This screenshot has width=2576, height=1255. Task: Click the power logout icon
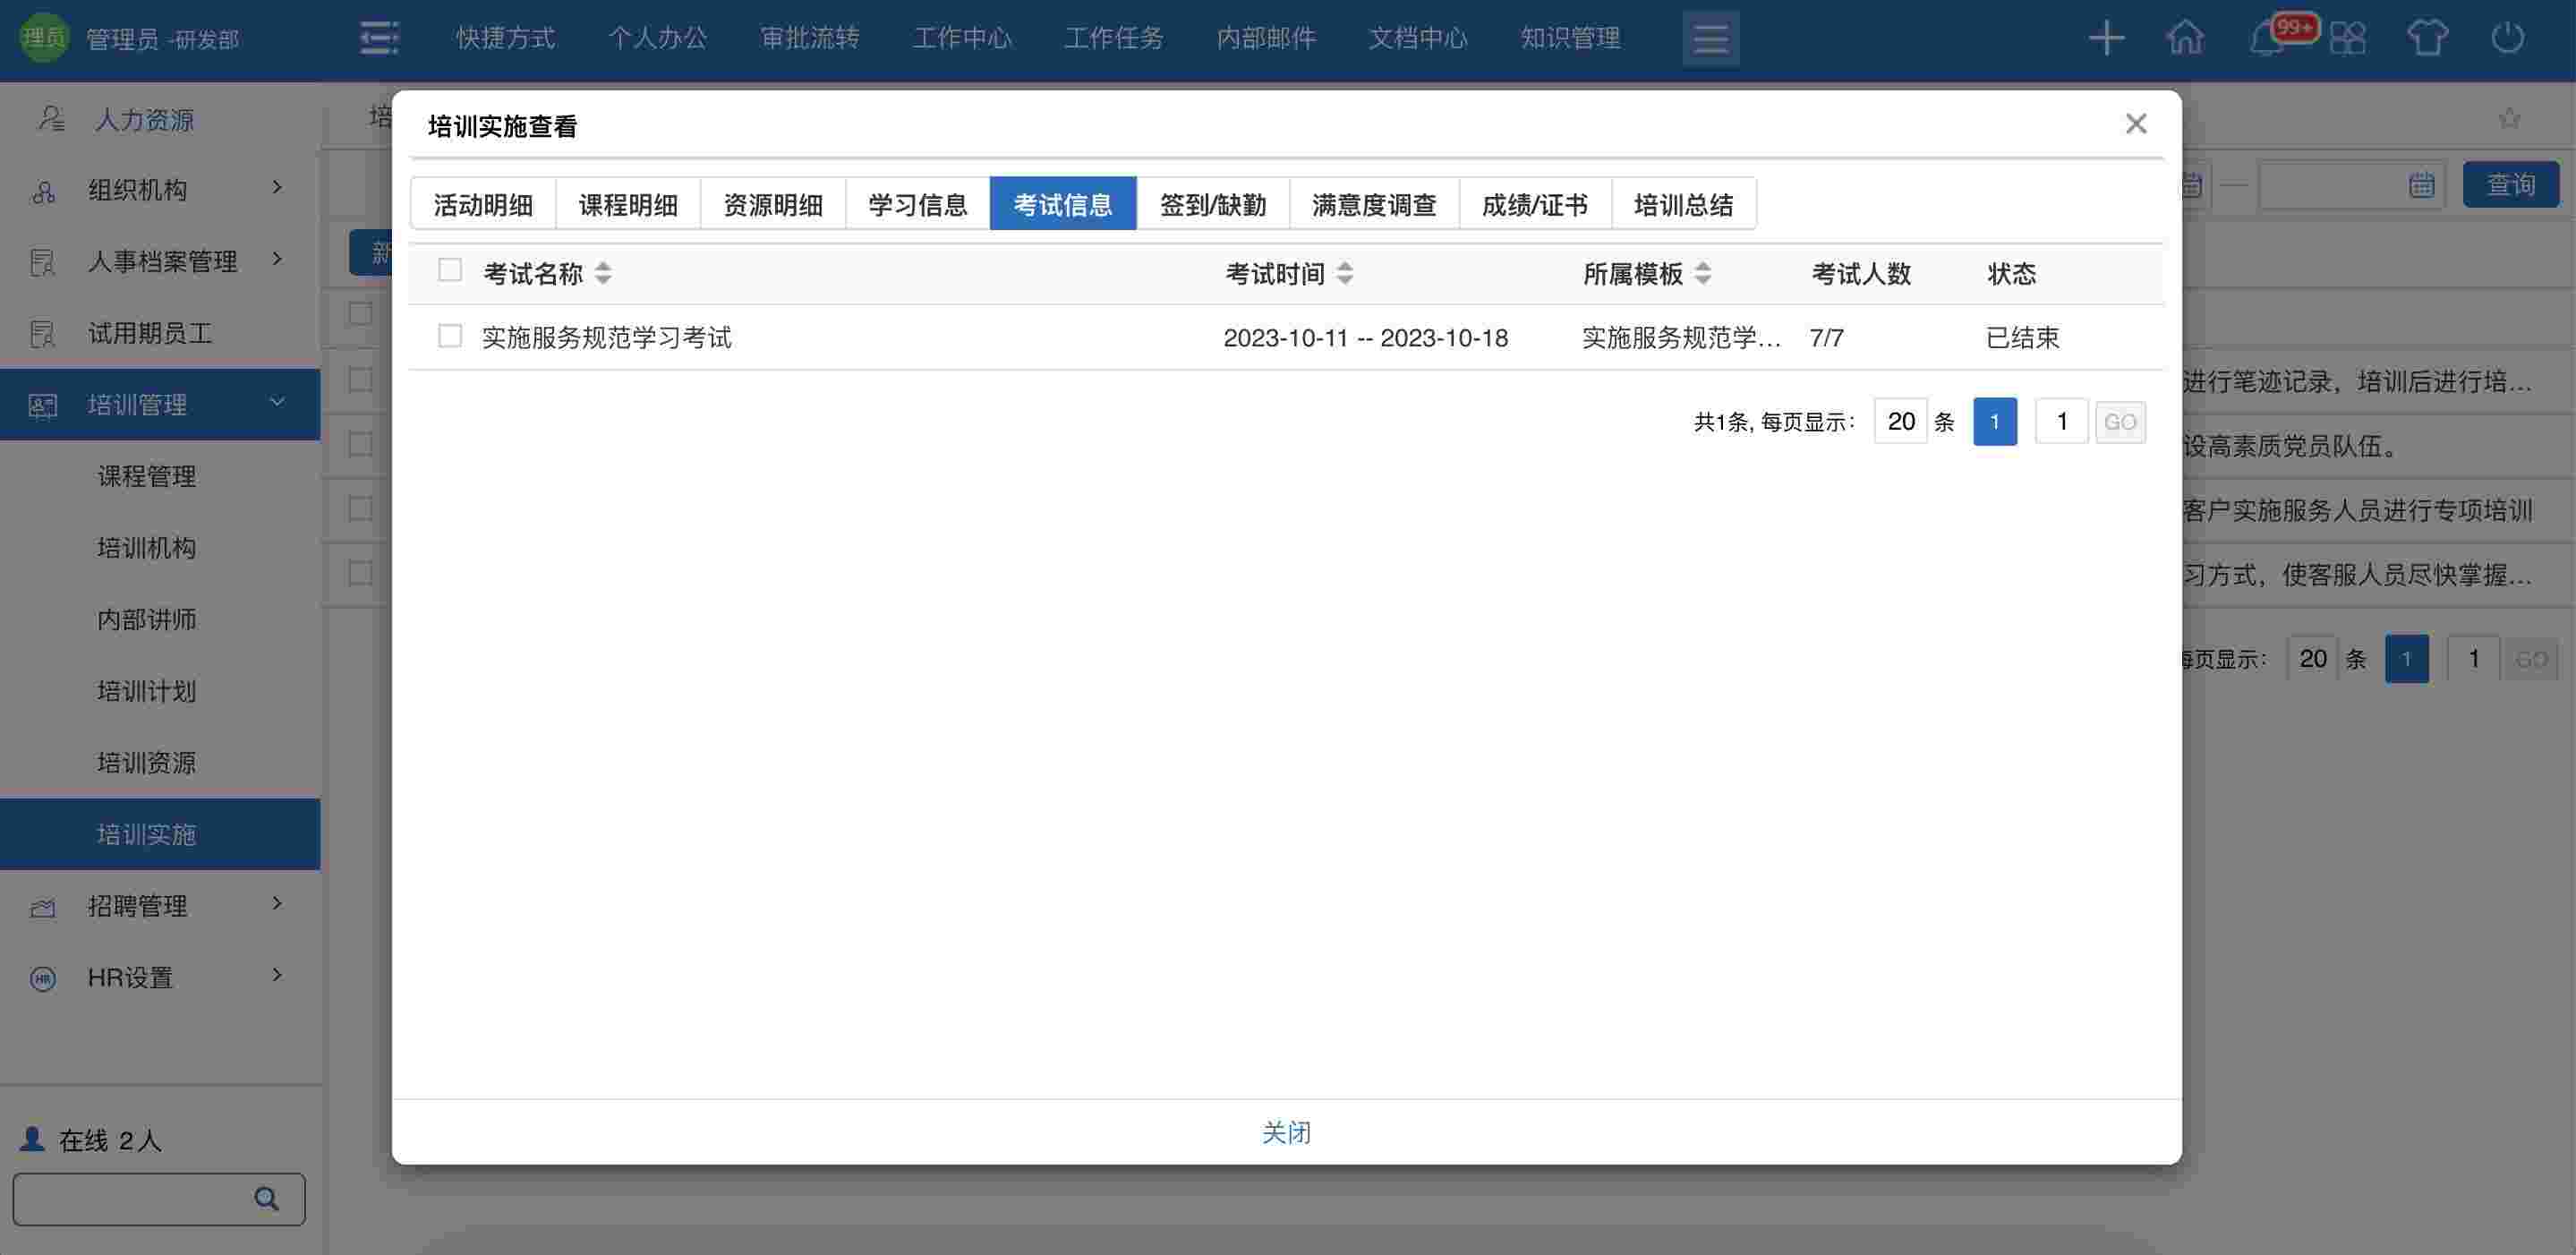tap(2507, 38)
